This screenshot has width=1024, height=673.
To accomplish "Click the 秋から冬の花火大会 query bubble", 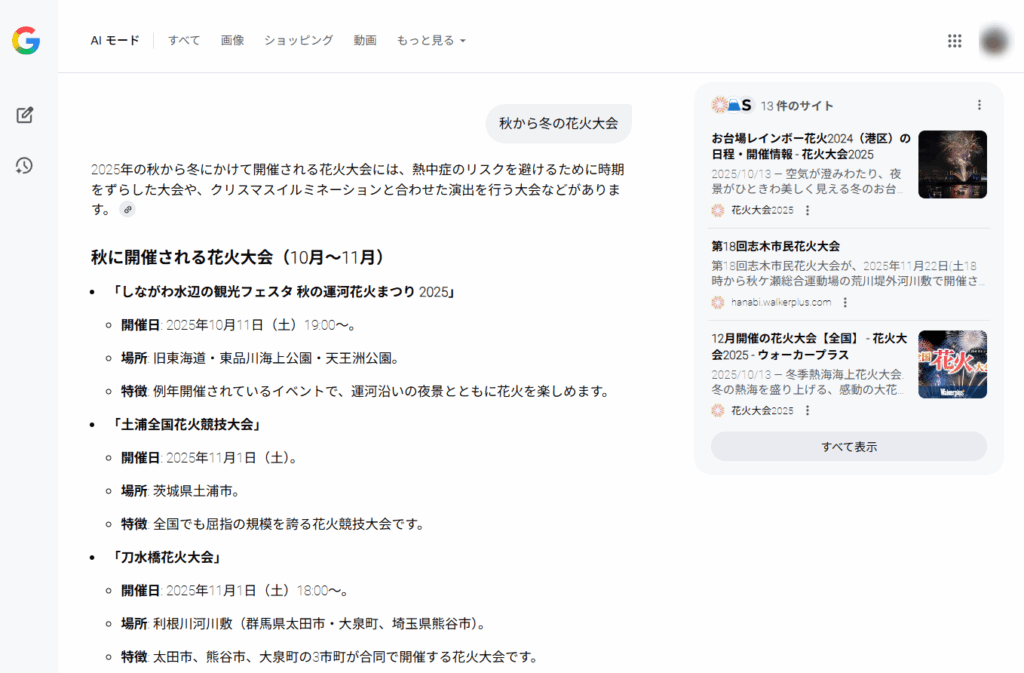I will [x=558, y=124].
